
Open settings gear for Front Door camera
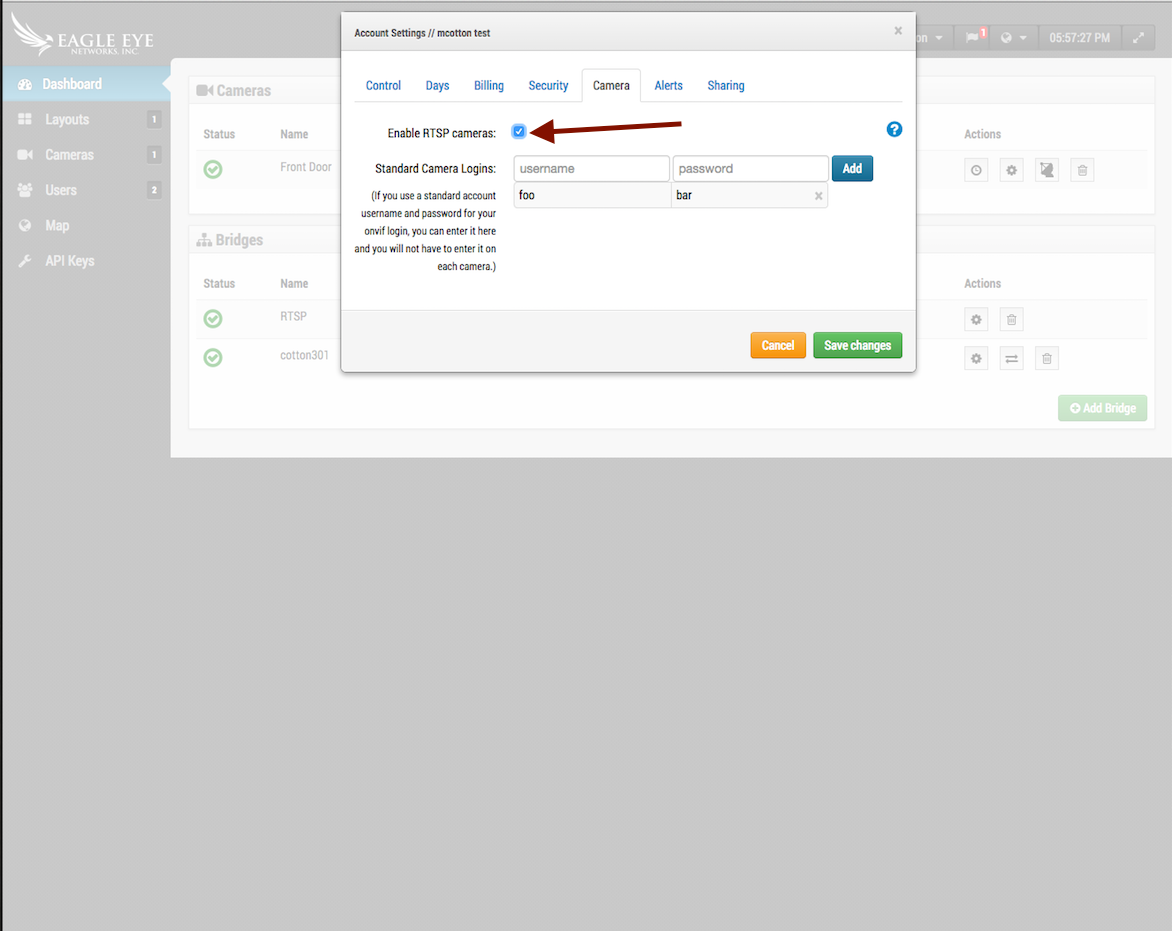[1011, 170]
